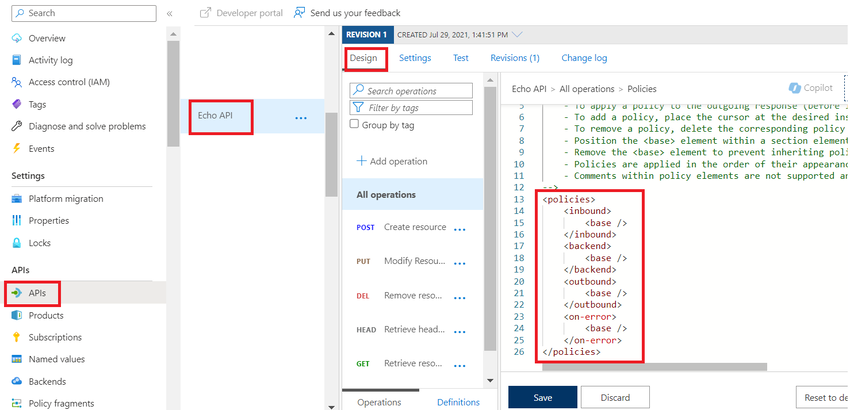
Task: Click the Filter by tags field
Action: pyautogui.click(x=411, y=107)
